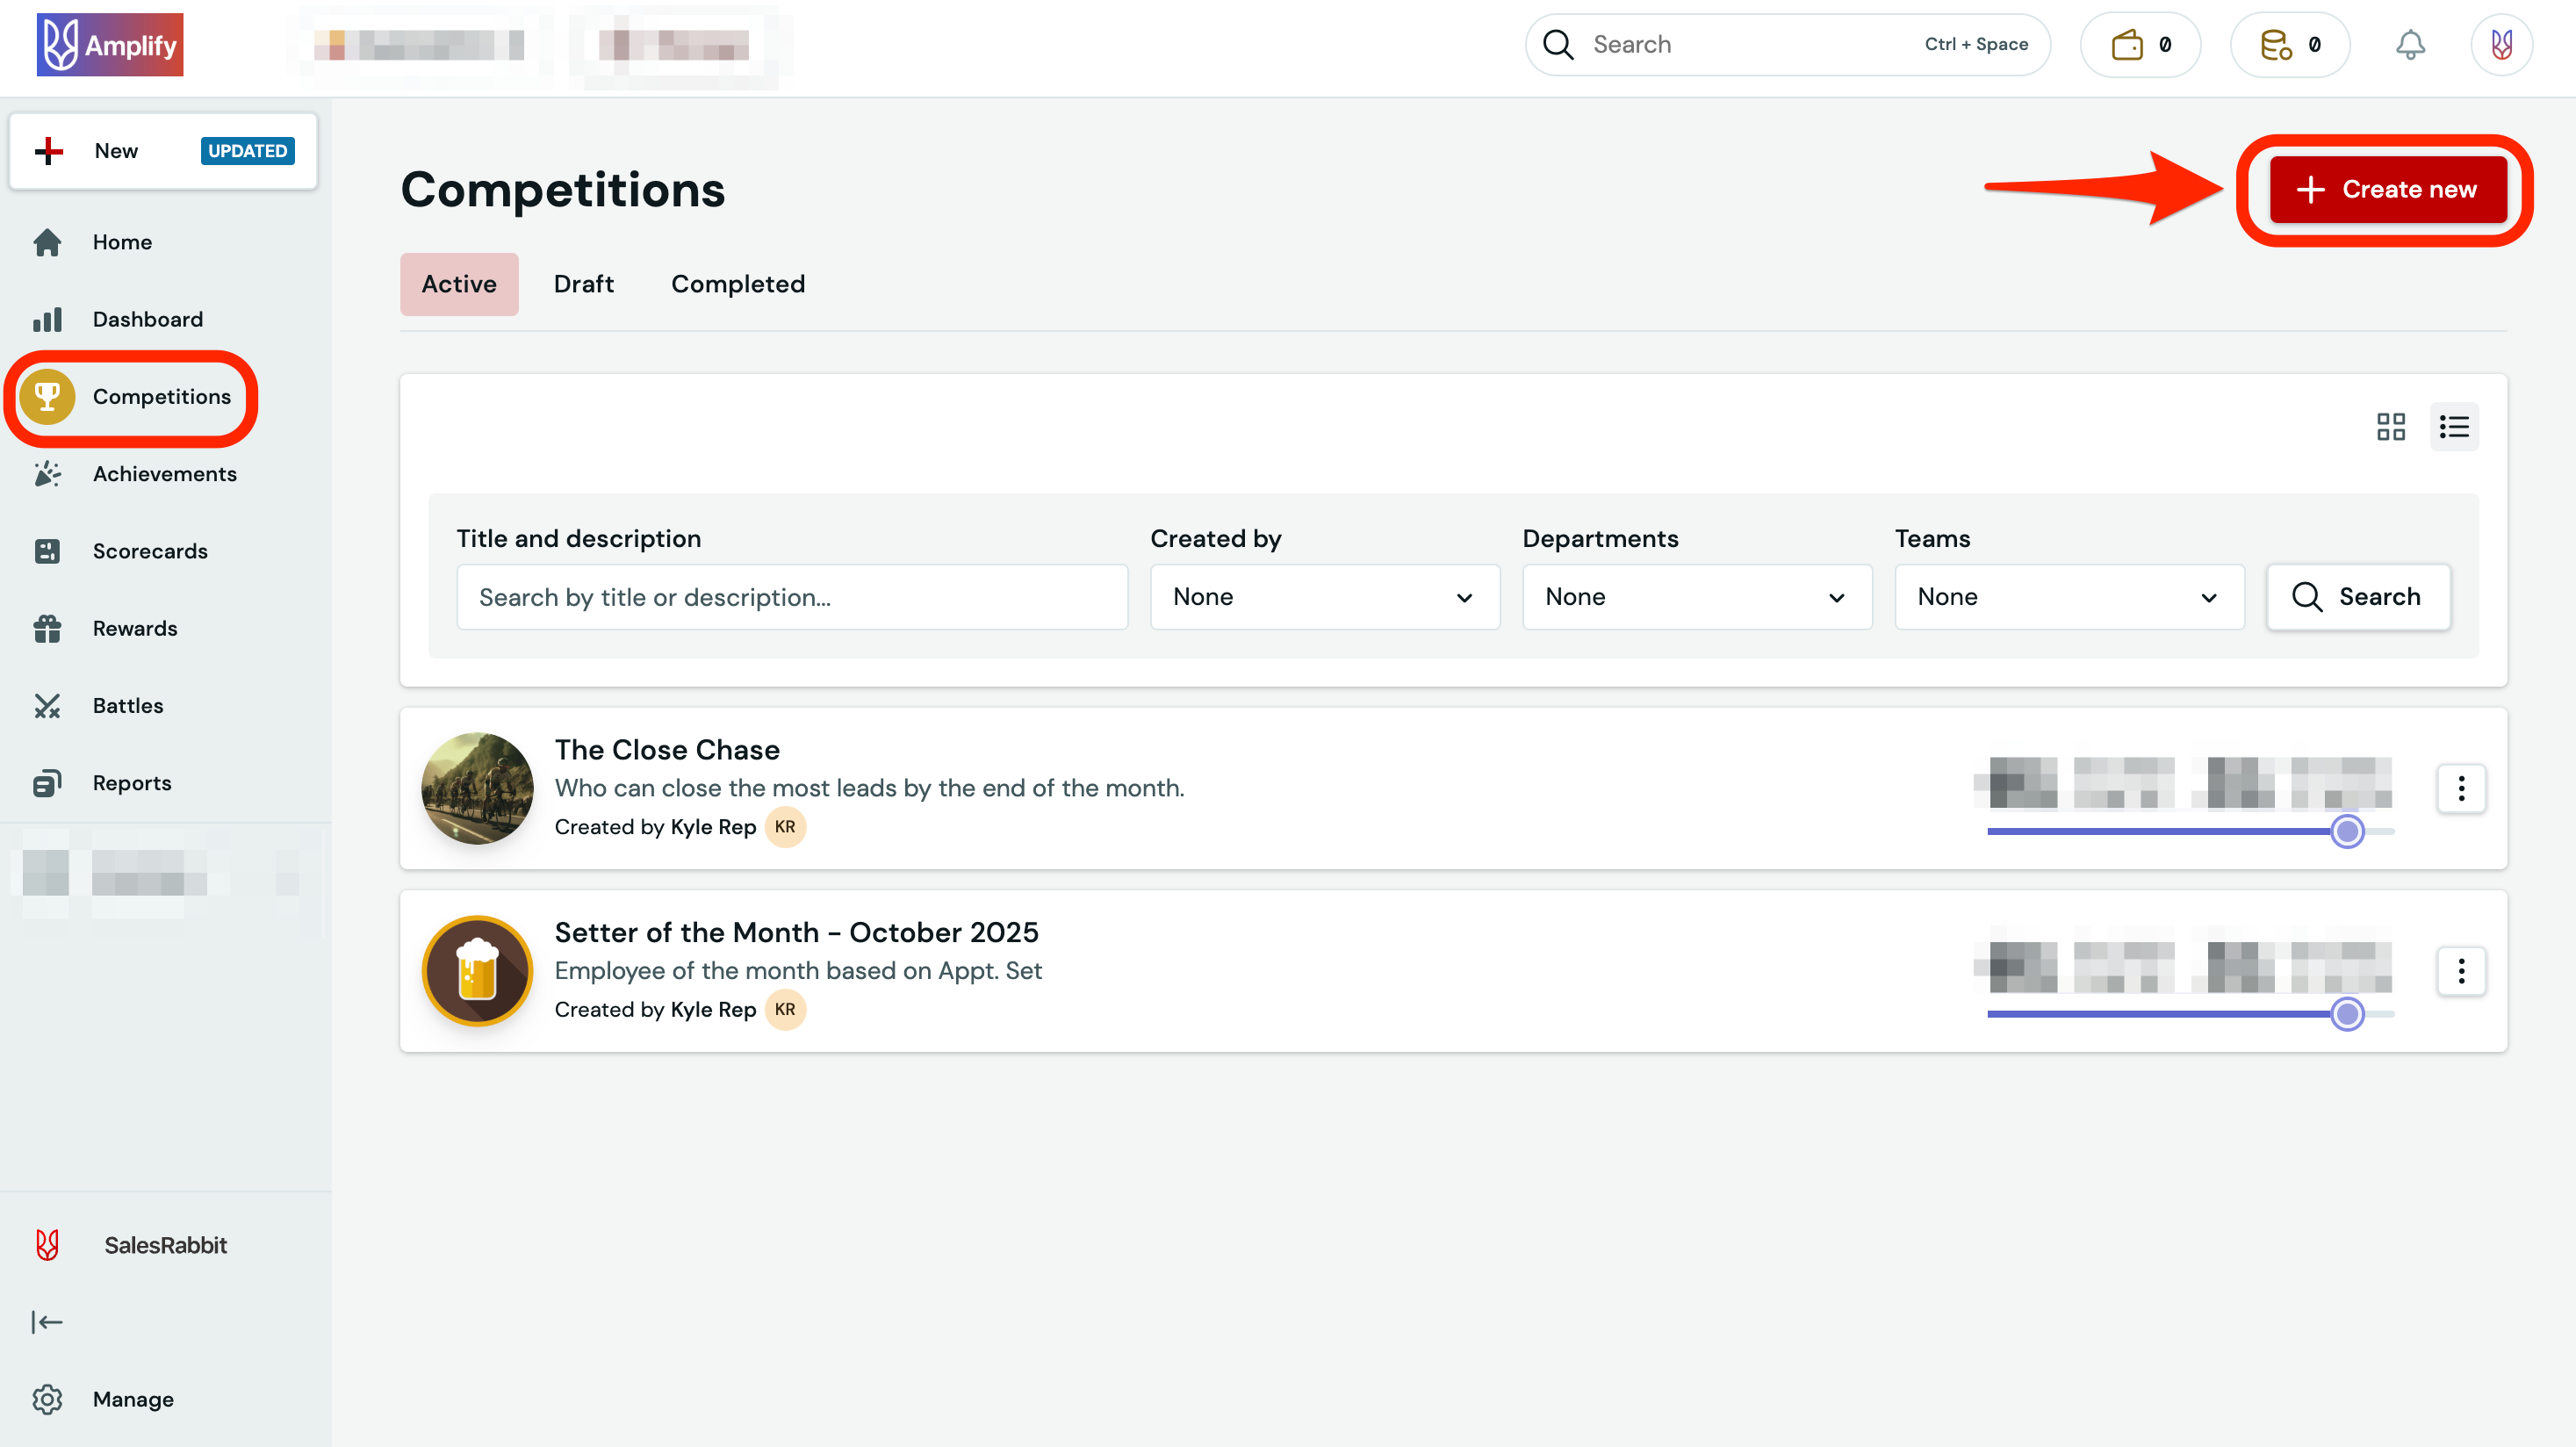Click the Rewards gift icon
Image resolution: width=2576 pixels, height=1447 pixels.
48,628
